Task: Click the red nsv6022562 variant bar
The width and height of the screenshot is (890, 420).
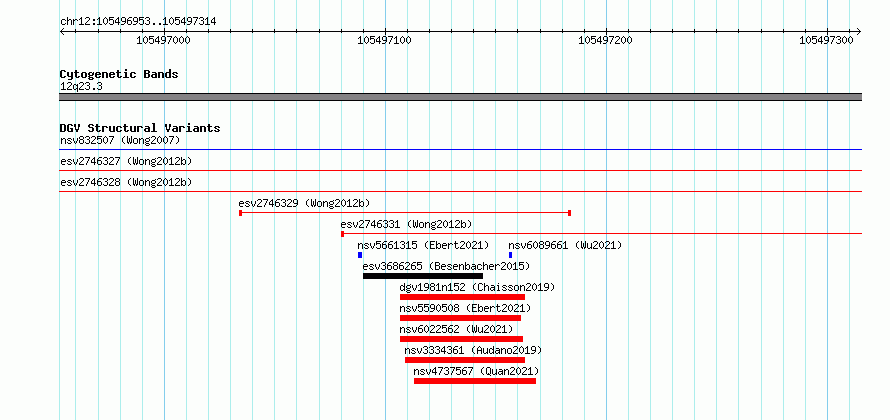Action: [461, 339]
